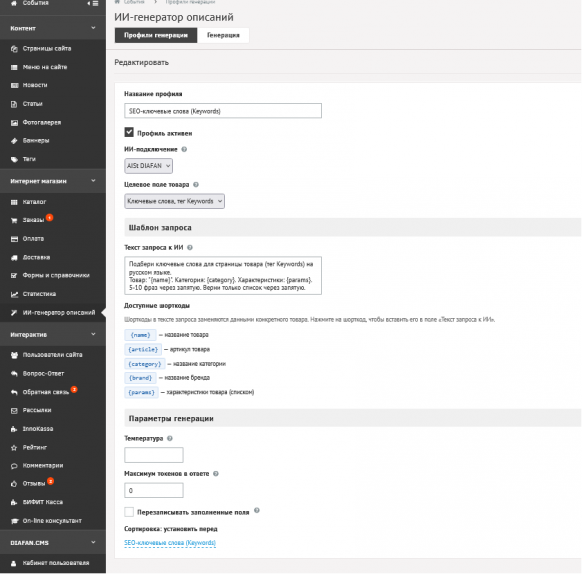
Task: Open Каталог via its grid icon
Action: click(14, 202)
